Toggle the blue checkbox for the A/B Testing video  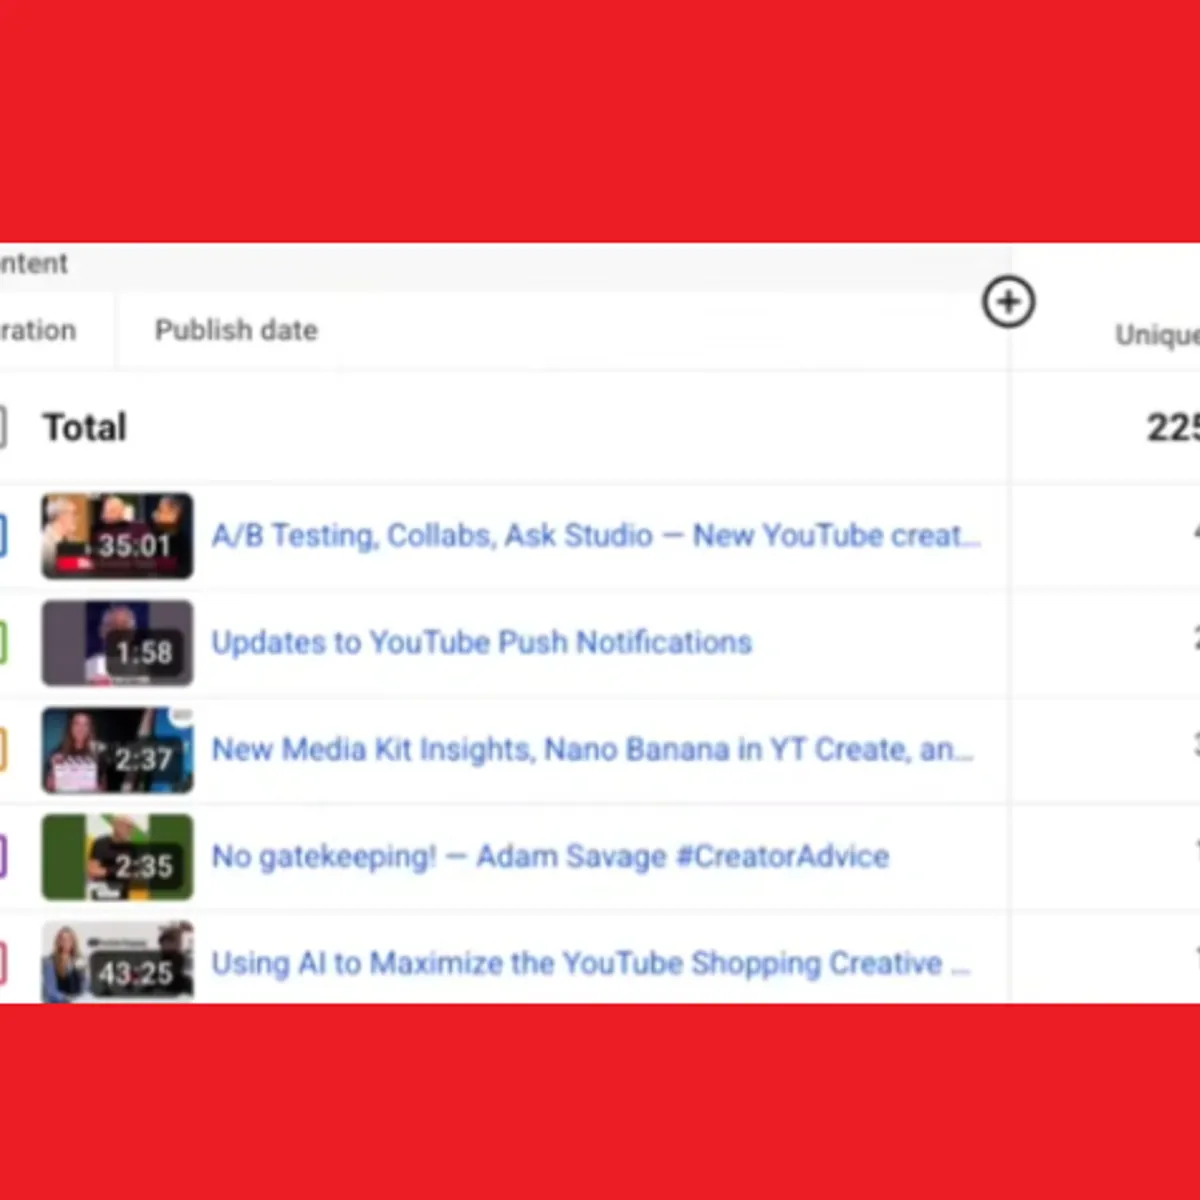[x=3, y=536]
